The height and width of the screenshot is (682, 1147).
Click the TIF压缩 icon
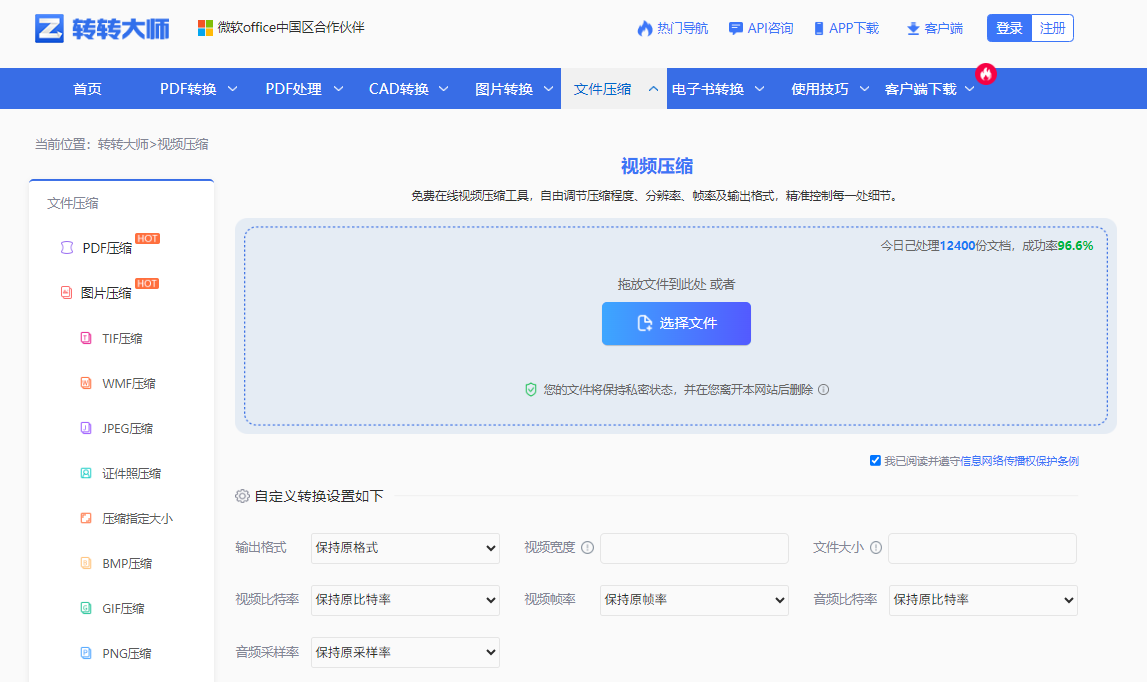(86, 338)
